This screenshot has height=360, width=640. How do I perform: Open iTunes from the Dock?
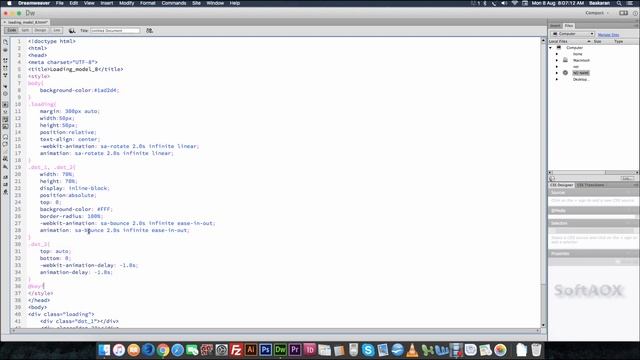[x=119, y=350]
